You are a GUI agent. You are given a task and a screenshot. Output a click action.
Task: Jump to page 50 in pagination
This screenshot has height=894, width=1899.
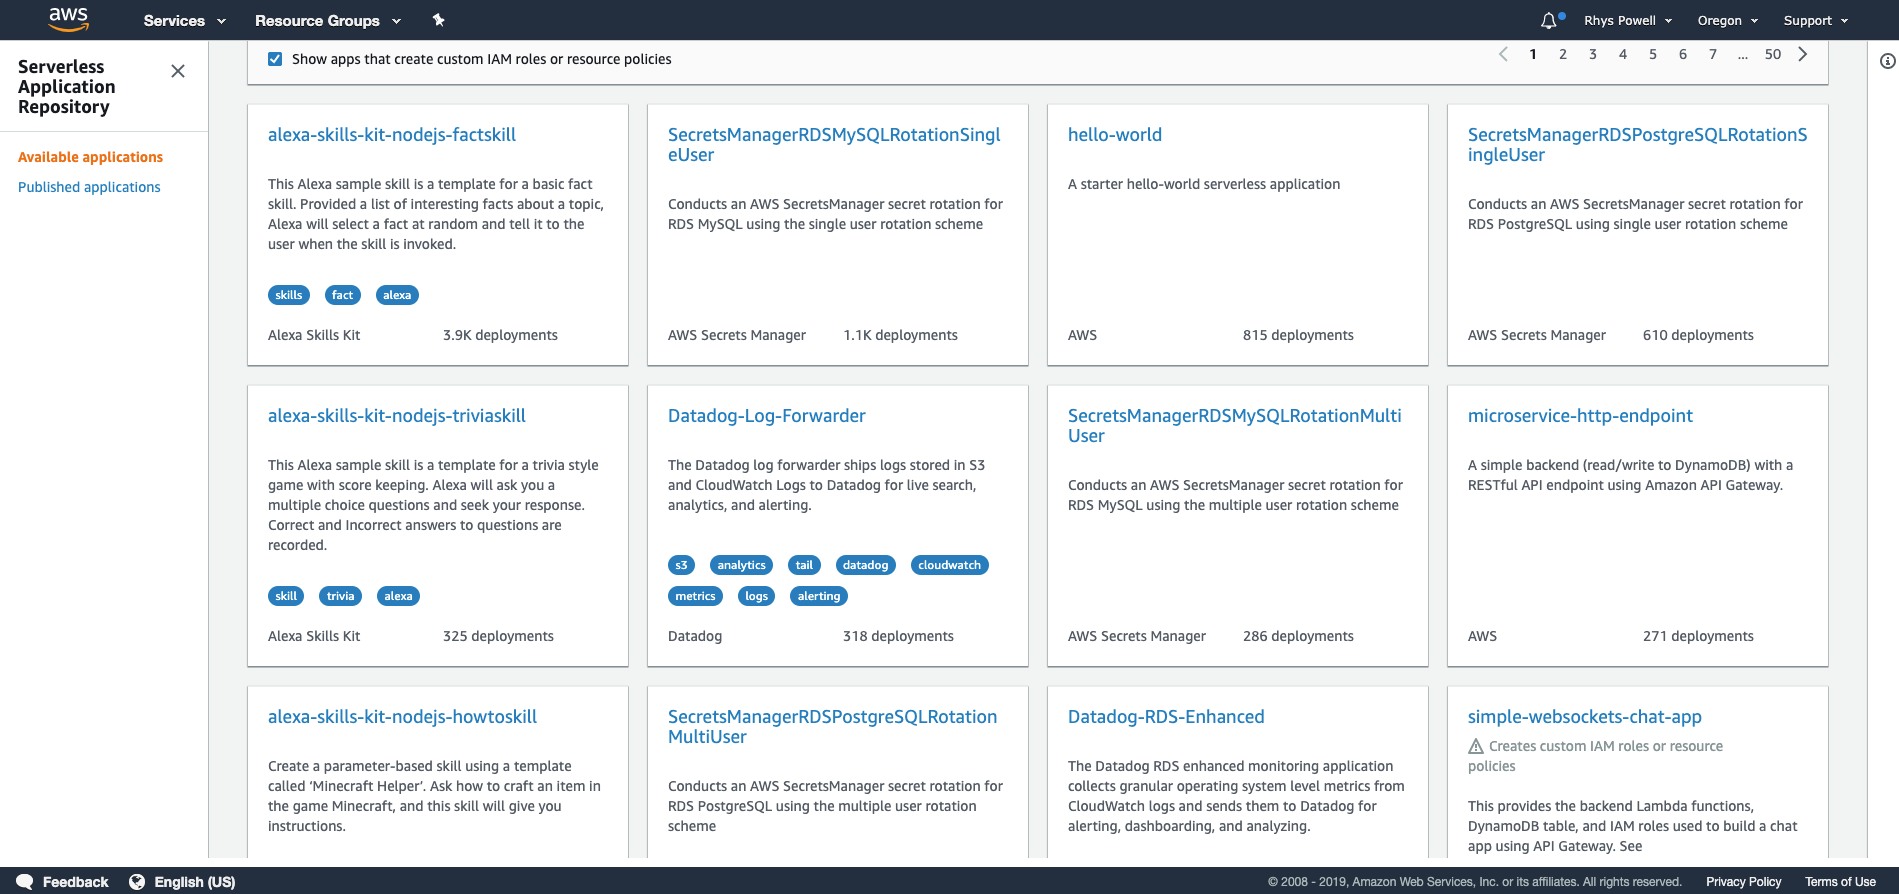click(x=1772, y=54)
